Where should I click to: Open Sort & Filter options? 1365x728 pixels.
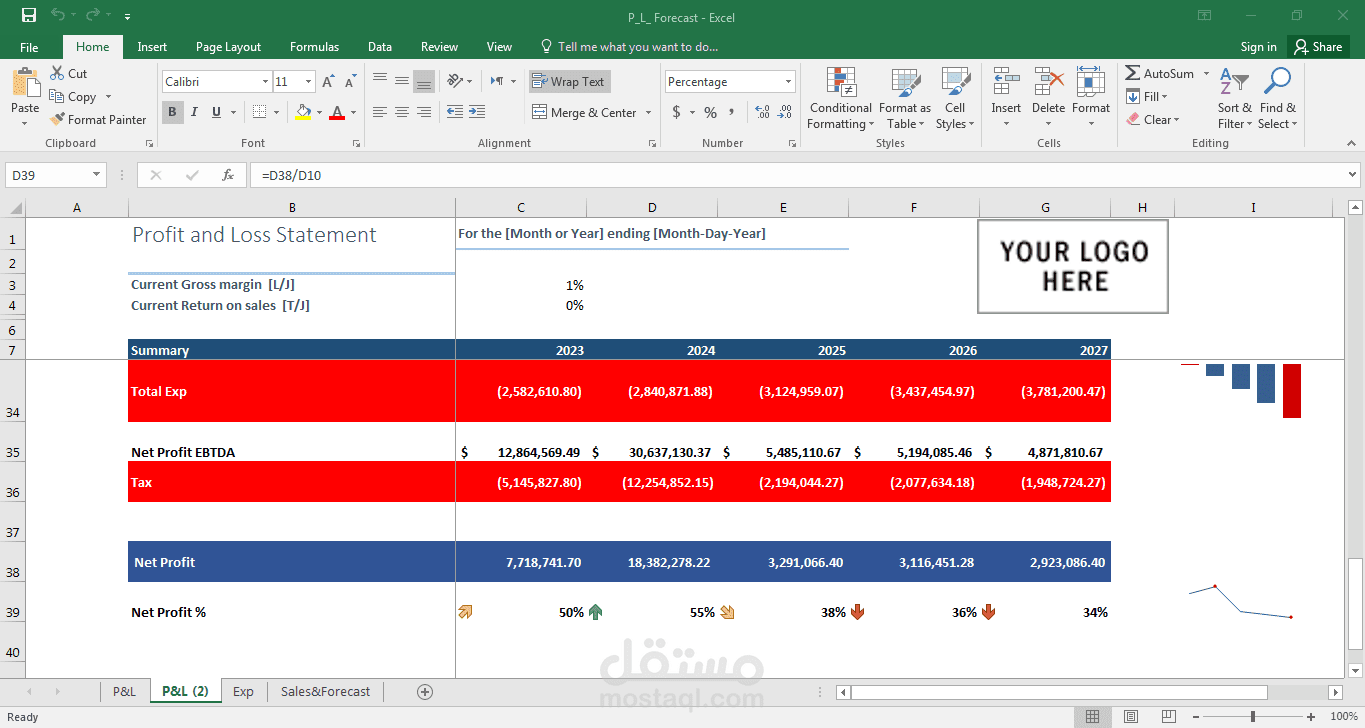(1234, 98)
